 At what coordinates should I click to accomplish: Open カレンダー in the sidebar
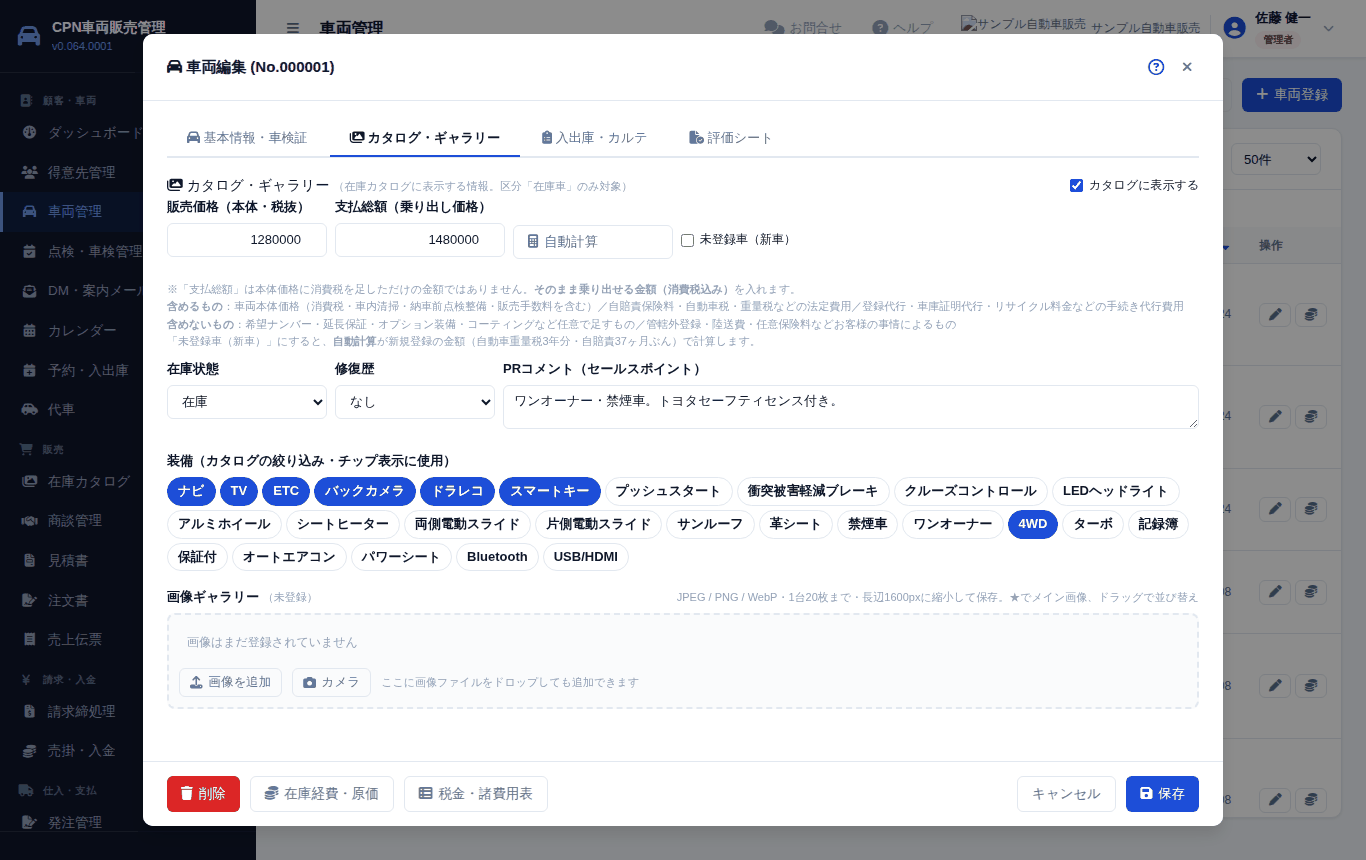pyautogui.click(x=72, y=330)
